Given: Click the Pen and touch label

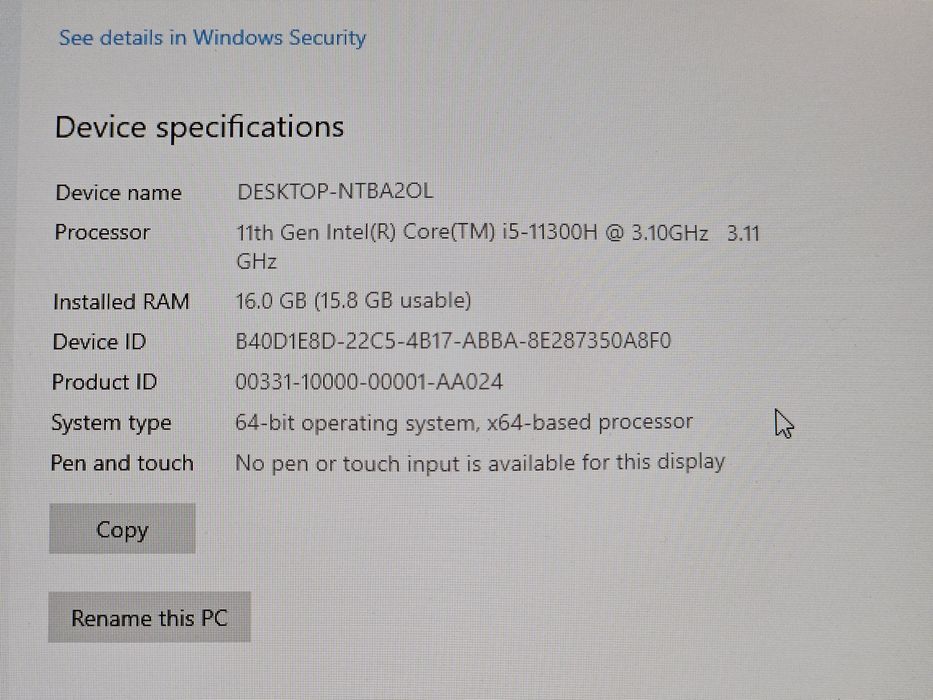Looking at the screenshot, I should click(x=121, y=463).
